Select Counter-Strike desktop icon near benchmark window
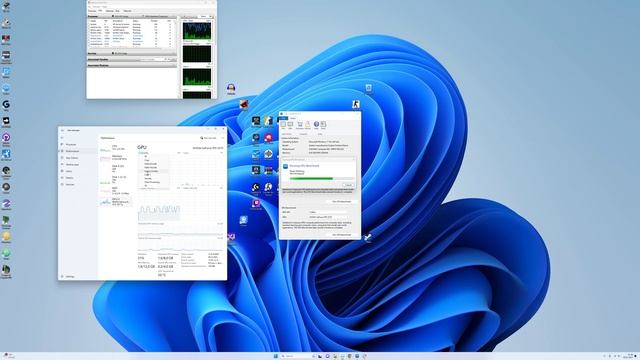The width and height of the screenshot is (640, 360). point(356,104)
